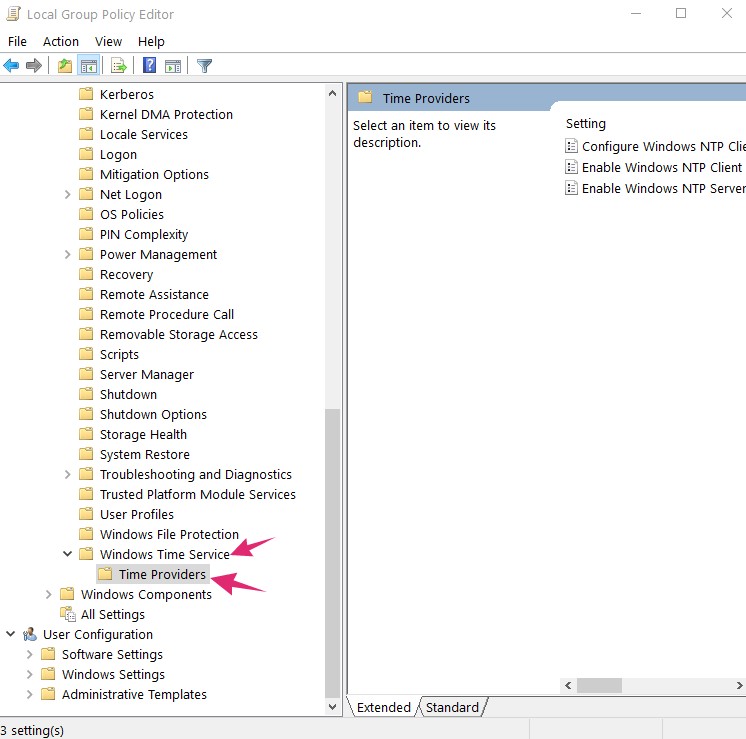
Task: Click the tree scrollbar down arrow
Action: [333, 707]
